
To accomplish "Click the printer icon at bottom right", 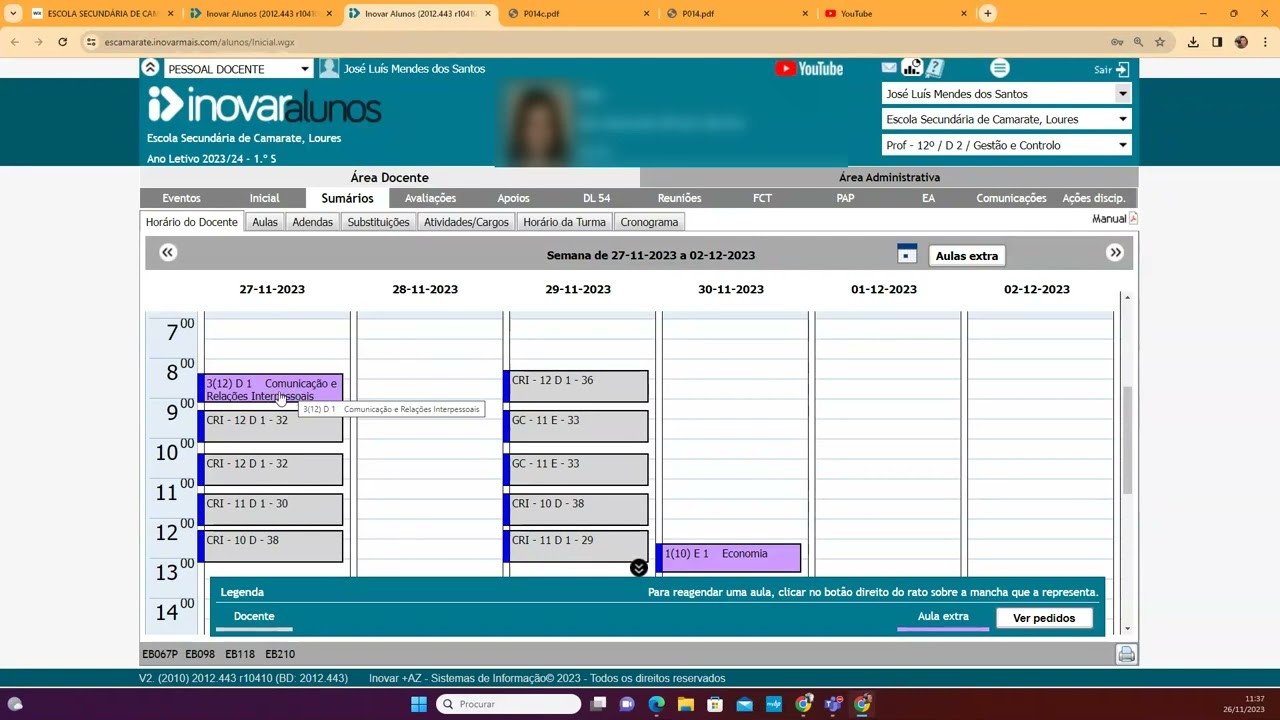I will pyautogui.click(x=1126, y=654).
